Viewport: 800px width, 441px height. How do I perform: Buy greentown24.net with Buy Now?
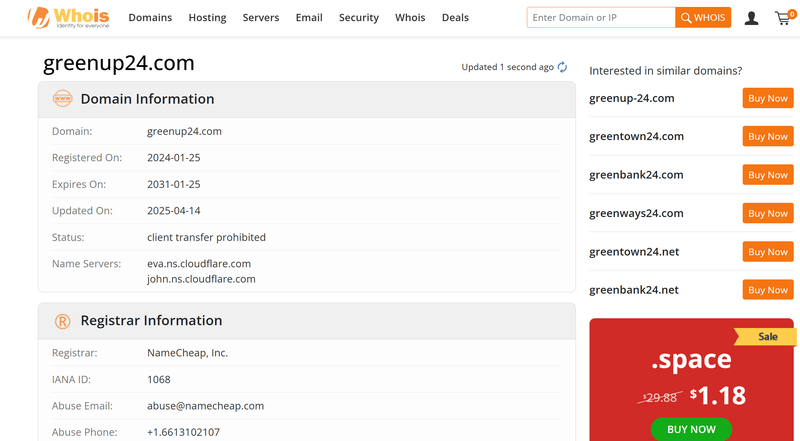pyautogui.click(x=768, y=252)
